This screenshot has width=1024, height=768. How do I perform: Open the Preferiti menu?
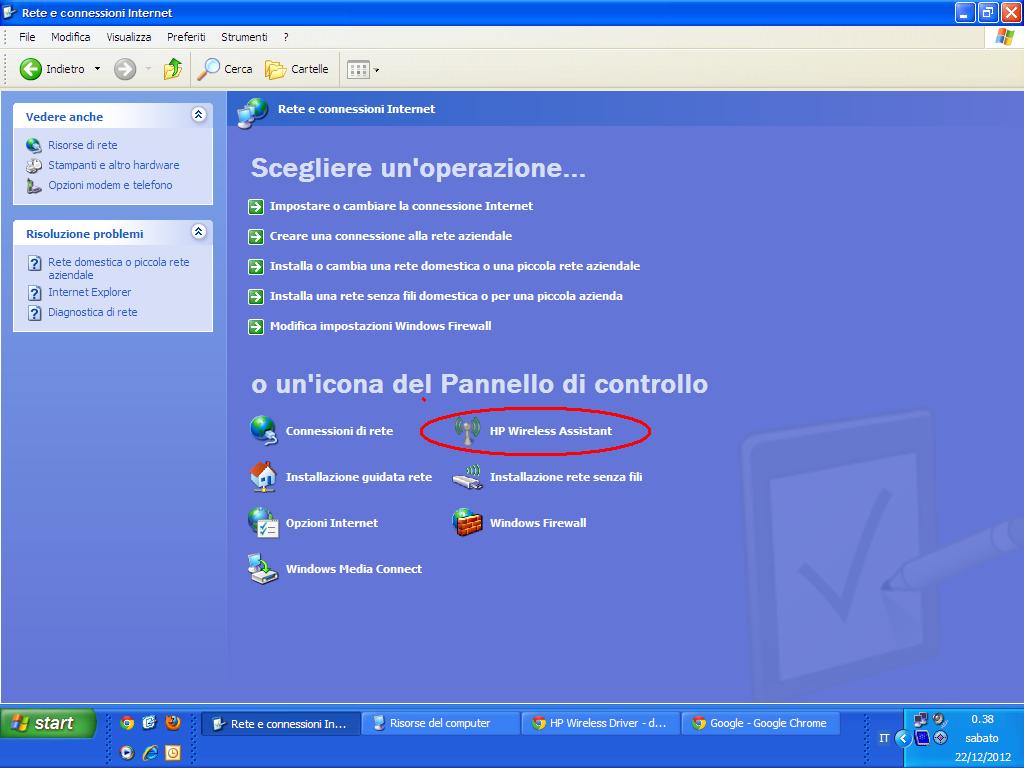tap(186, 37)
